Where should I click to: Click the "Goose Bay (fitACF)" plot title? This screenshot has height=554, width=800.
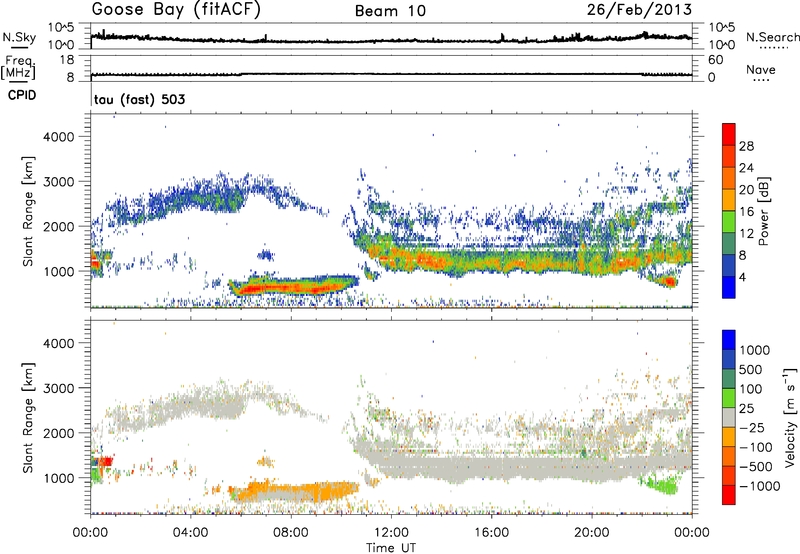tap(176, 10)
